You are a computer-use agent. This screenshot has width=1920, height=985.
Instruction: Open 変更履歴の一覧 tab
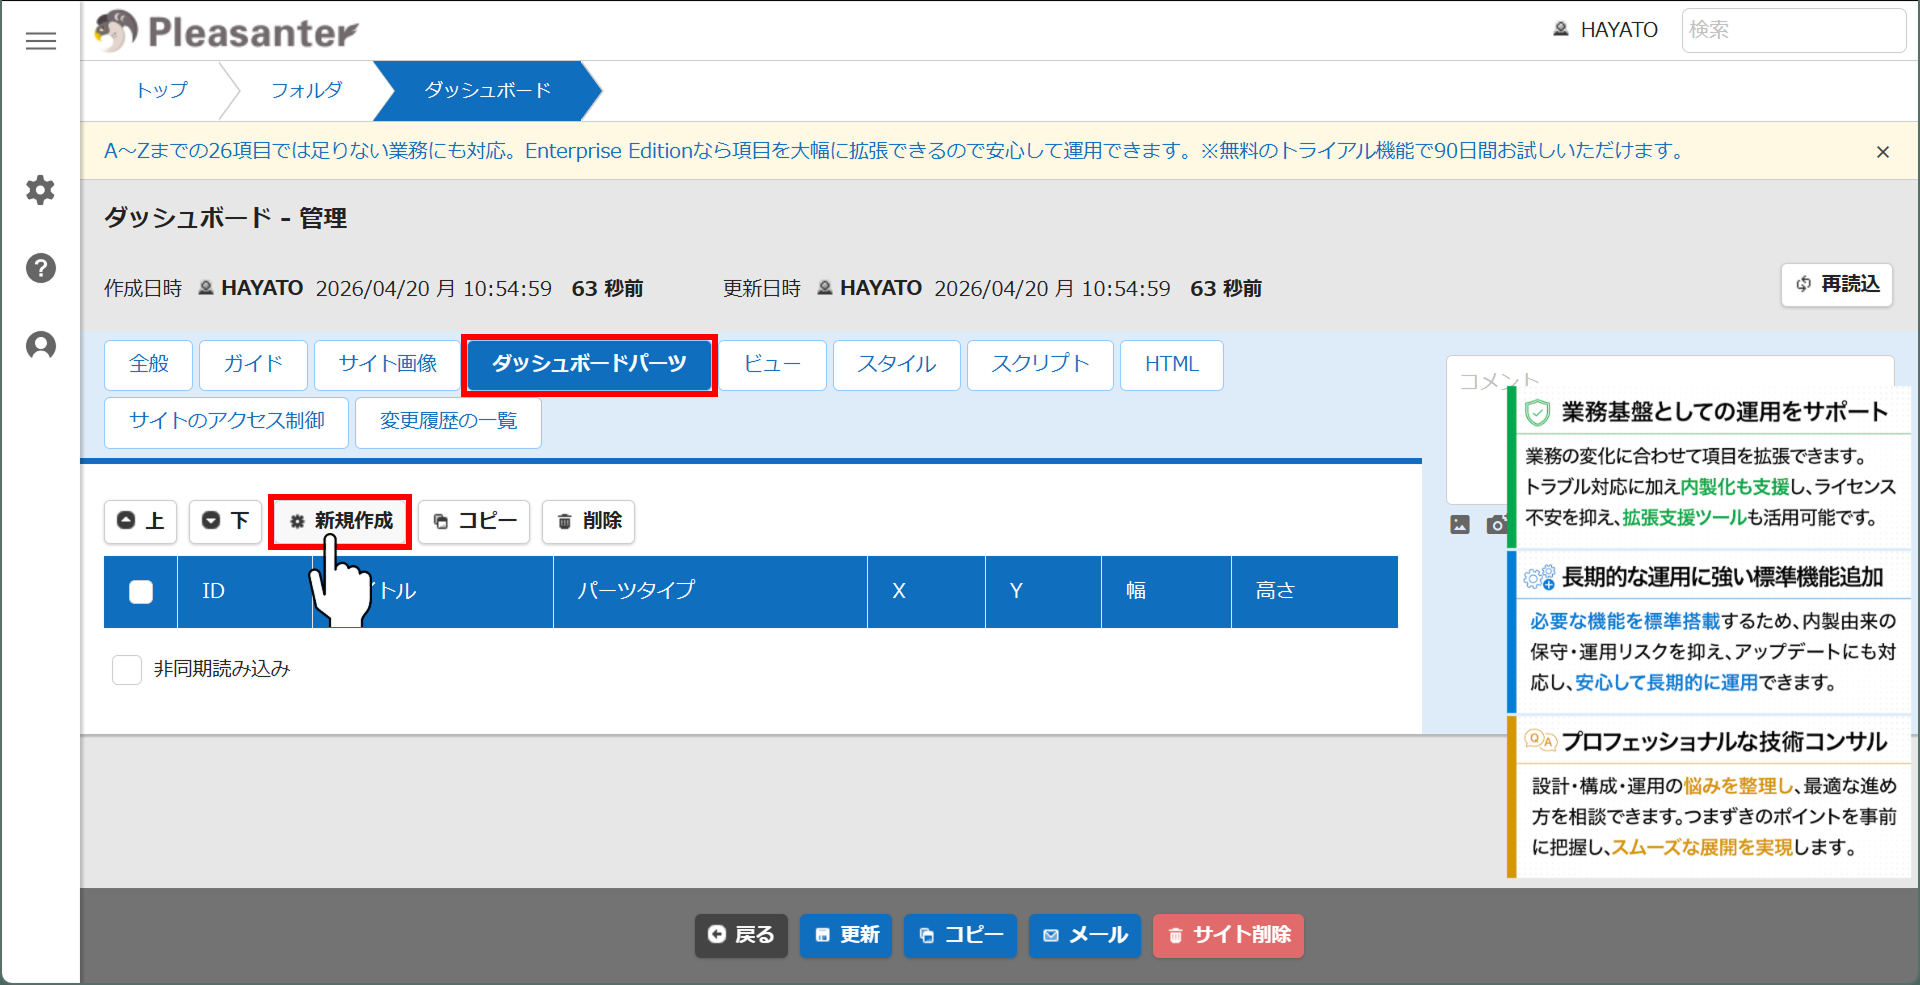[x=449, y=422]
